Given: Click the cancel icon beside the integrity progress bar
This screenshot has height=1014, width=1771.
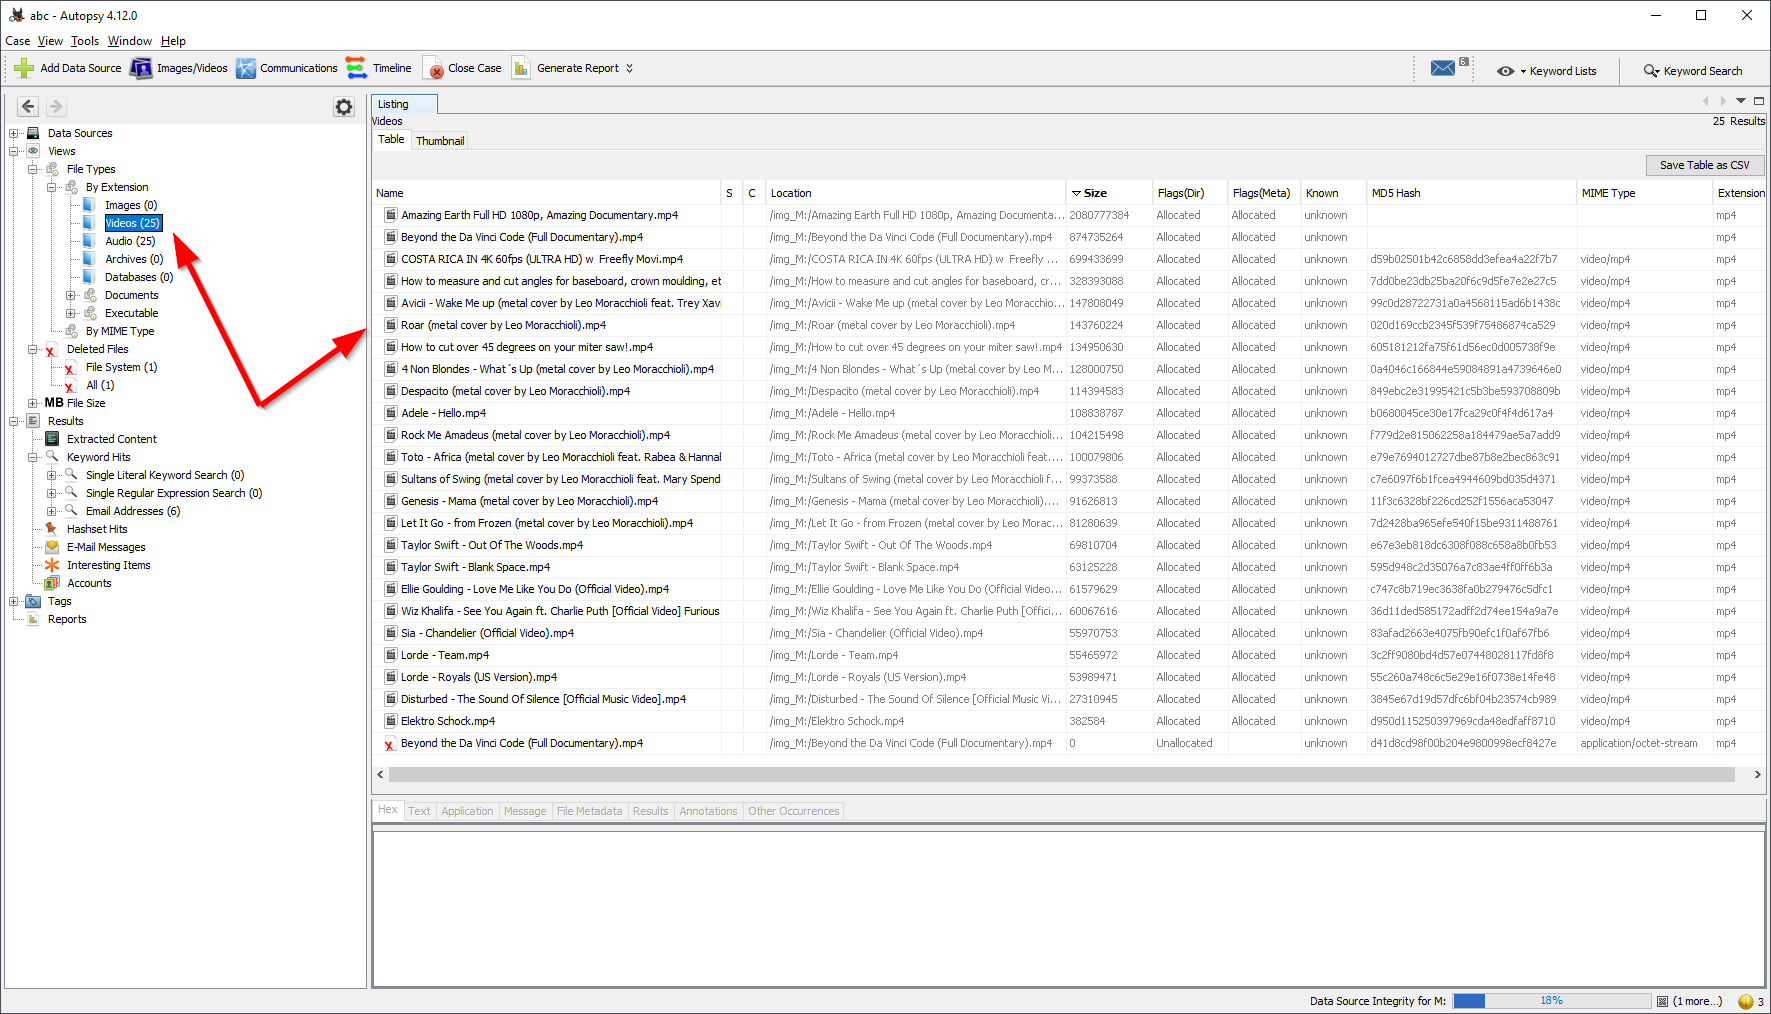Looking at the screenshot, I should 1662,1001.
